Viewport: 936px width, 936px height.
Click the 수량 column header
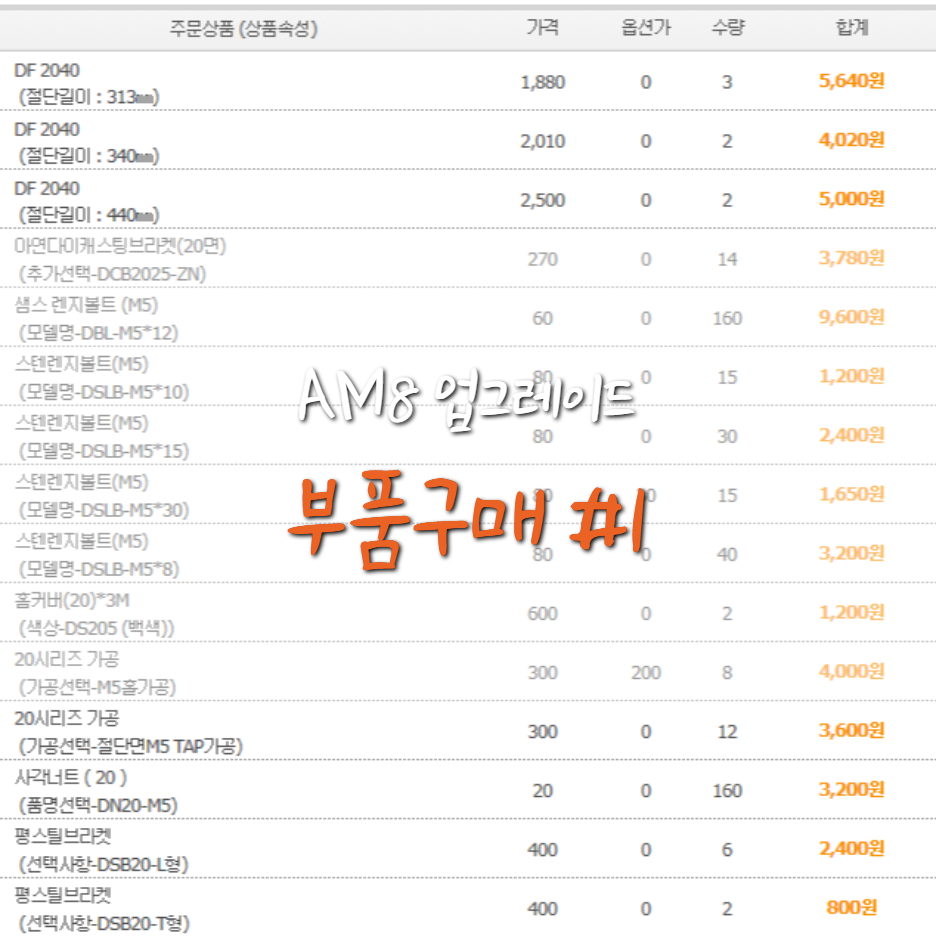[728, 27]
